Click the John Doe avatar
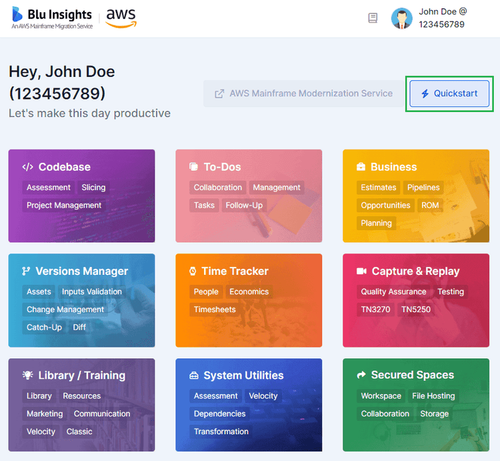Image resolution: width=500 pixels, height=461 pixels. pos(402,18)
